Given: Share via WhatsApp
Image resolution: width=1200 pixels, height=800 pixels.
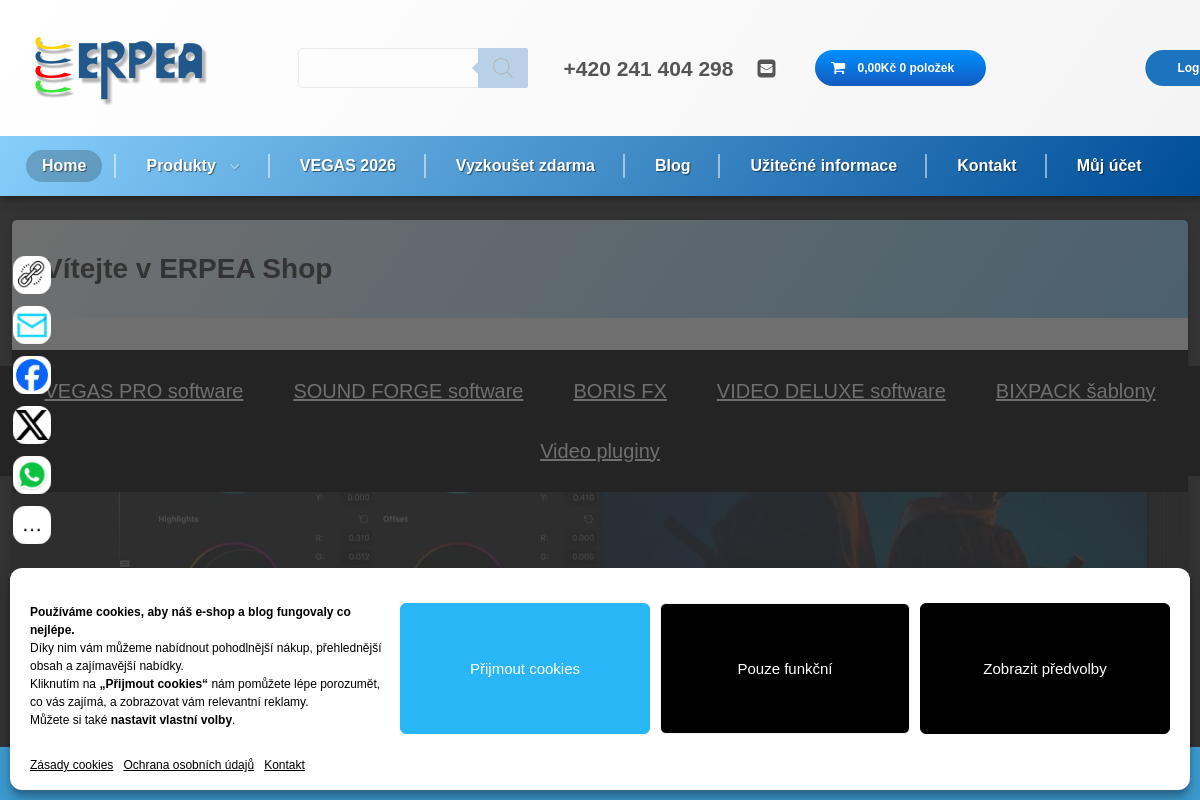Looking at the screenshot, I should [x=32, y=475].
